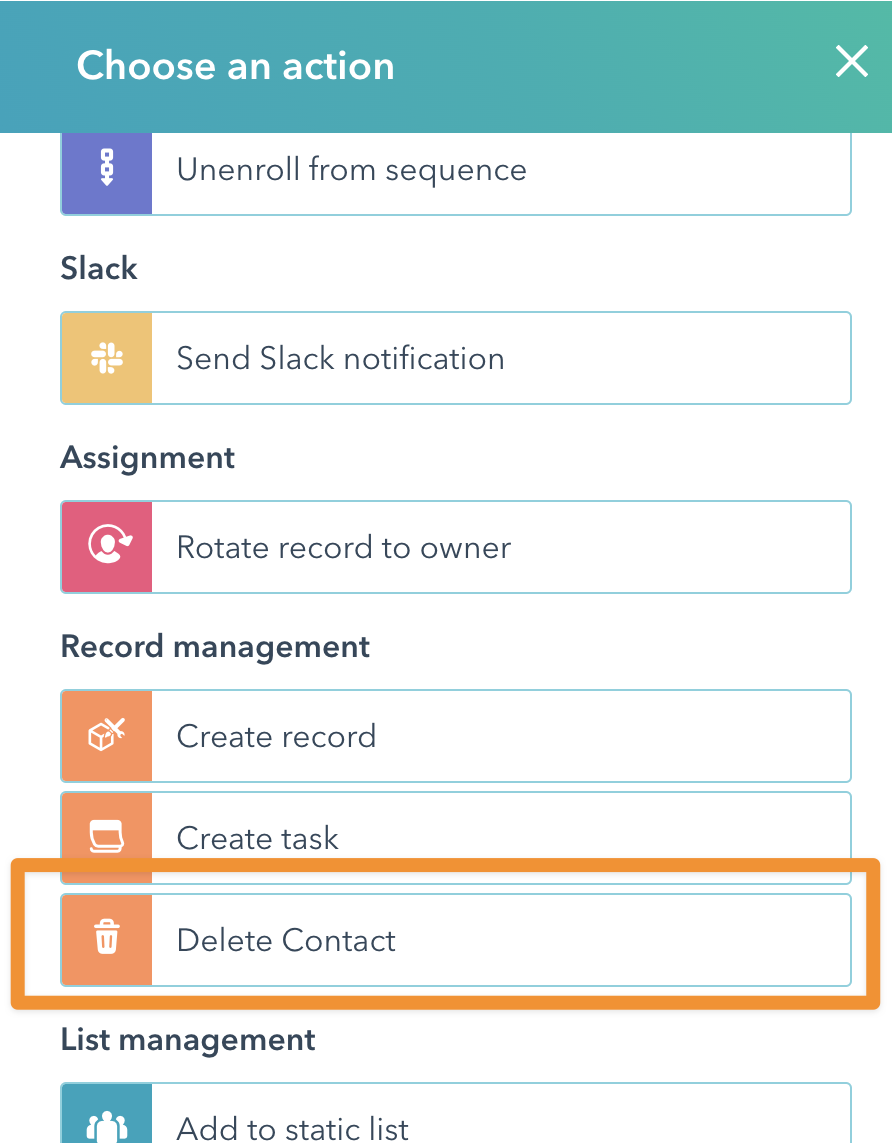Click the Assignment section heading
This screenshot has width=892, height=1143.
[148, 457]
